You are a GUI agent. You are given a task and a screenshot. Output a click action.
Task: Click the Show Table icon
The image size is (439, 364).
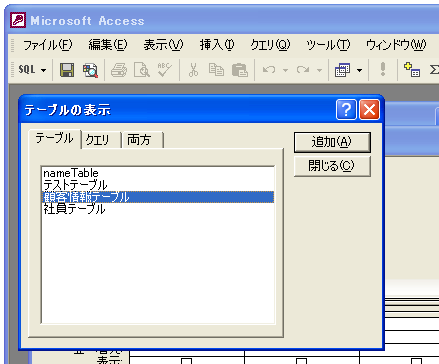coord(412,70)
